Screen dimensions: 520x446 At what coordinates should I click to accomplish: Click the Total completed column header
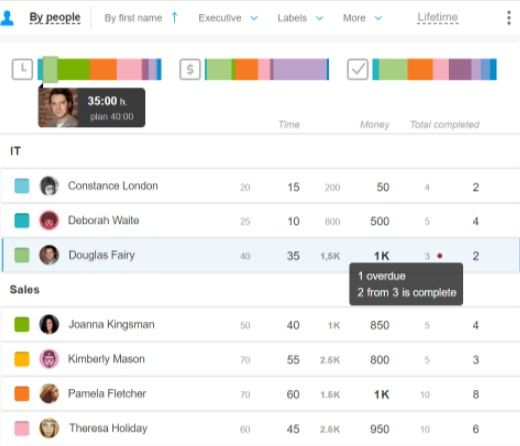click(x=445, y=124)
